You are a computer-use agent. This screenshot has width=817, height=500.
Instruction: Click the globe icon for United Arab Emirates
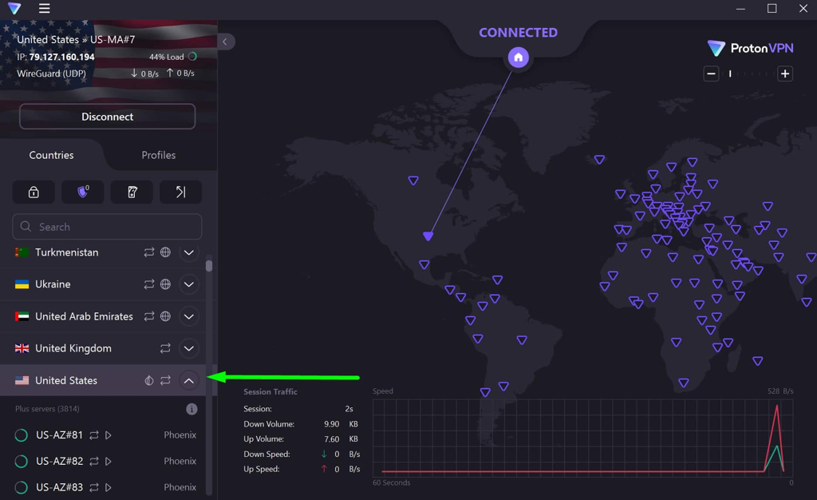point(166,317)
